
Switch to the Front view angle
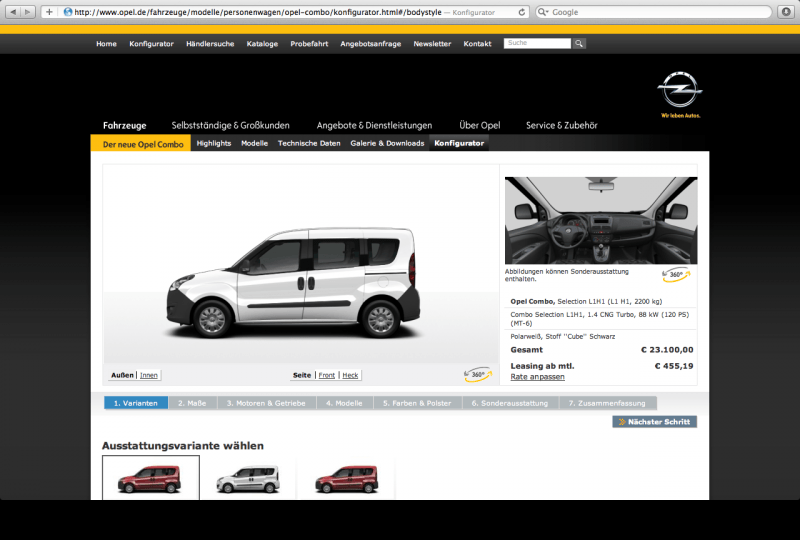click(x=327, y=375)
